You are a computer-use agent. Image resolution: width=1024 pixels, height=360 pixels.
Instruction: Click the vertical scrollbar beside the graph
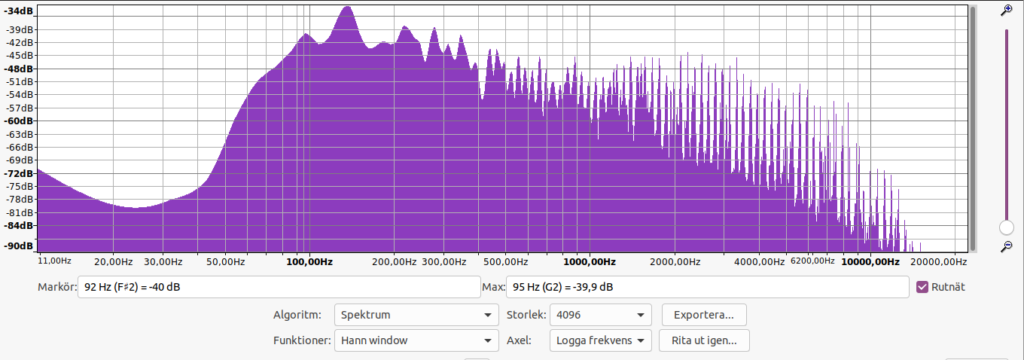(973, 128)
